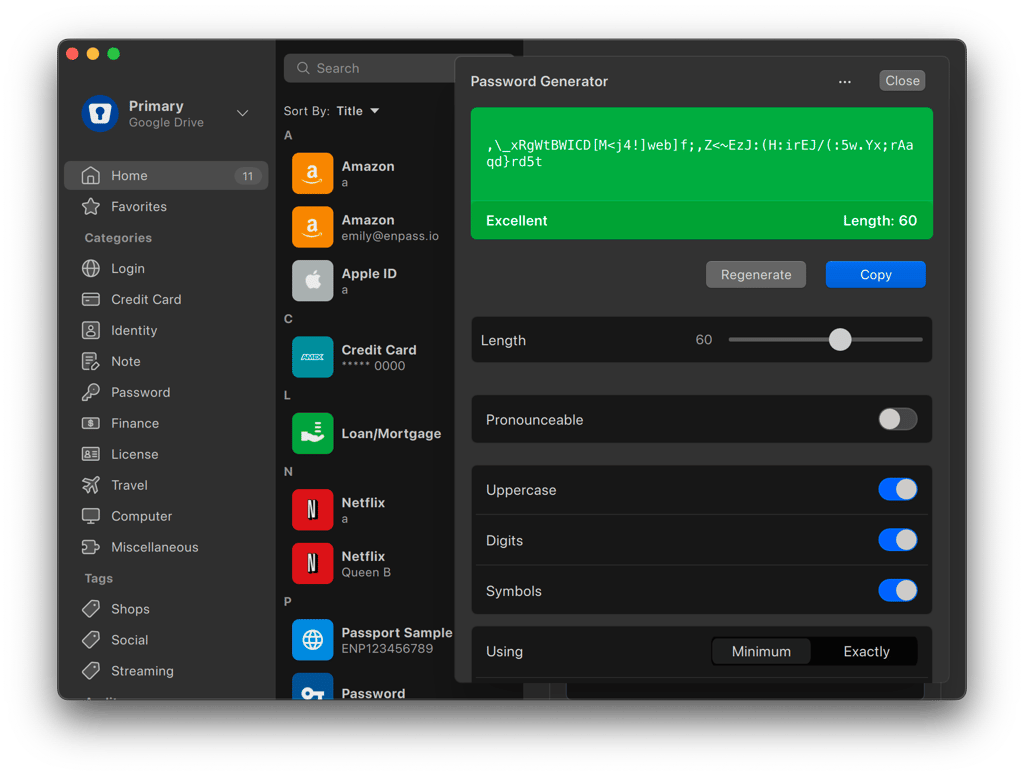
Task: Expand the Primary vault chevron
Action: (x=242, y=113)
